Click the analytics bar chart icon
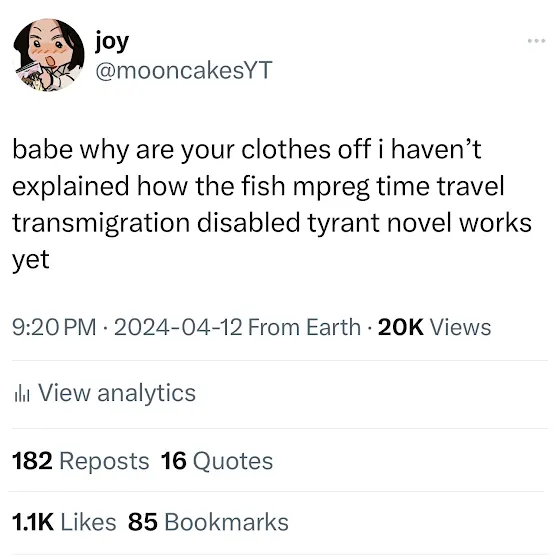The image size is (560, 560). click(x=22, y=394)
